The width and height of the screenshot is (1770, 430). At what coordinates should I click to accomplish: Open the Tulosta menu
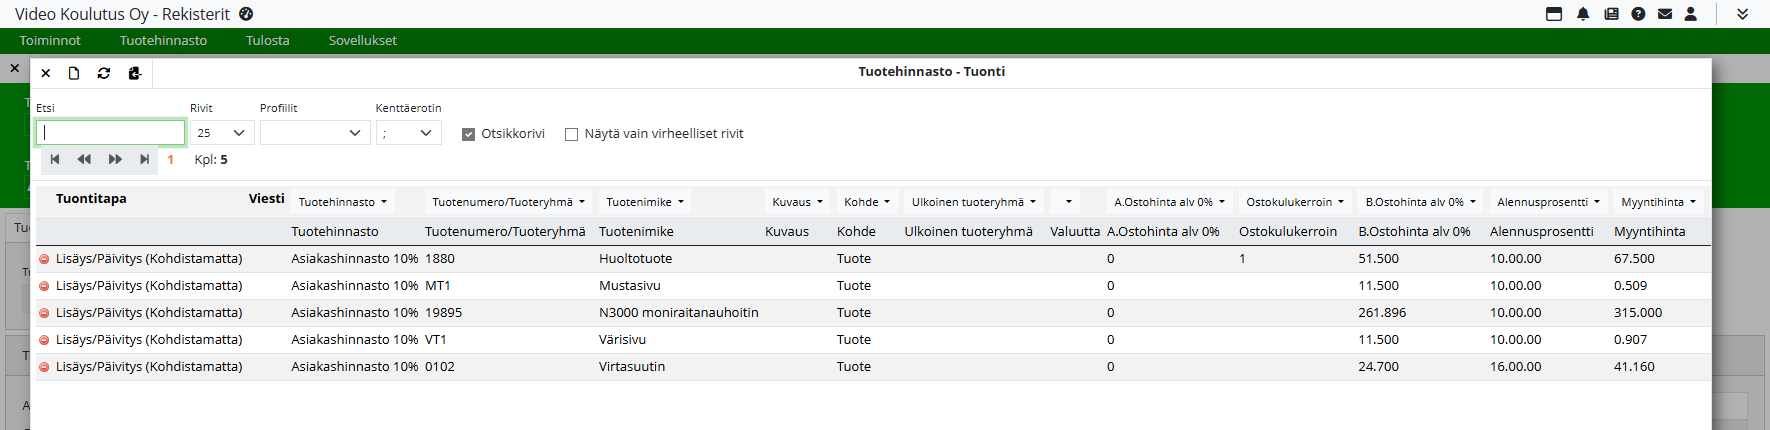[x=268, y=41]
